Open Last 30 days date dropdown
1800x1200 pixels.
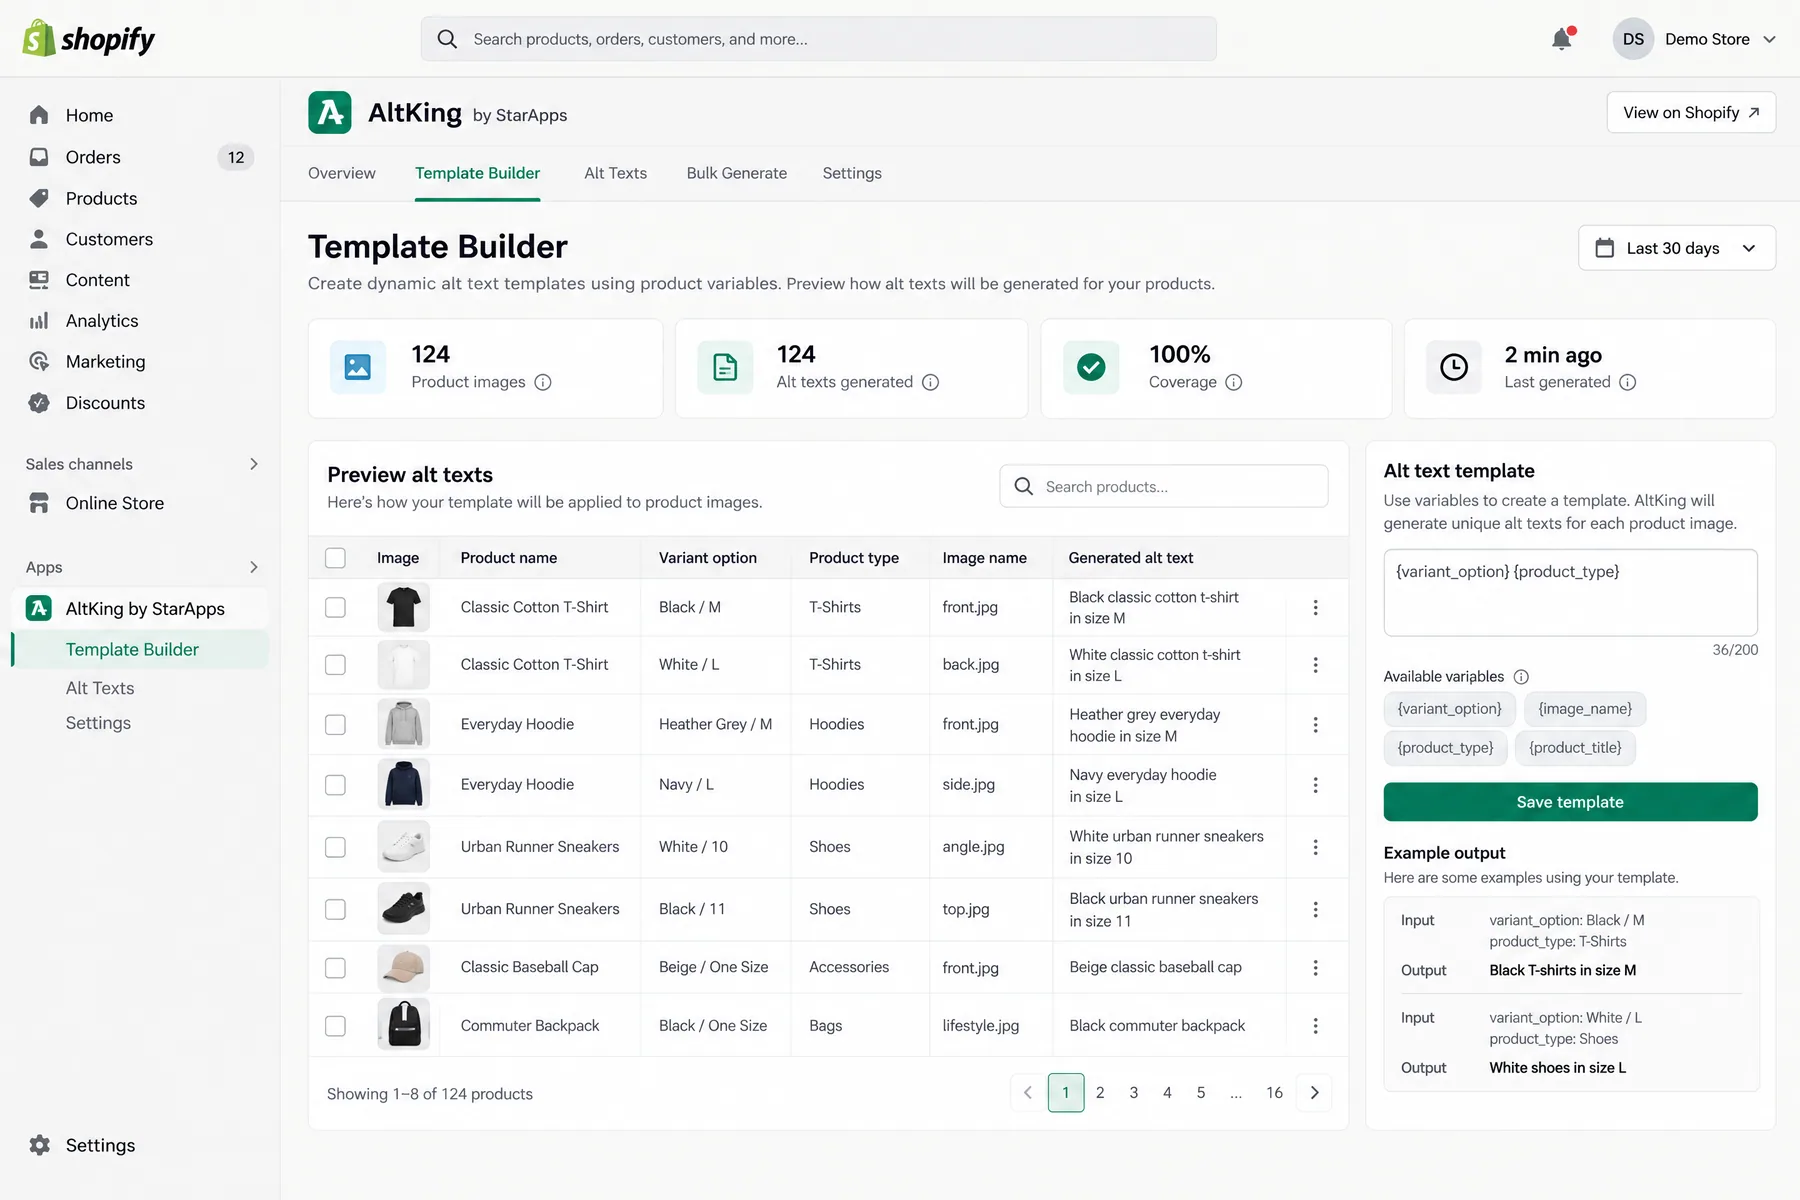point(1676,248)
